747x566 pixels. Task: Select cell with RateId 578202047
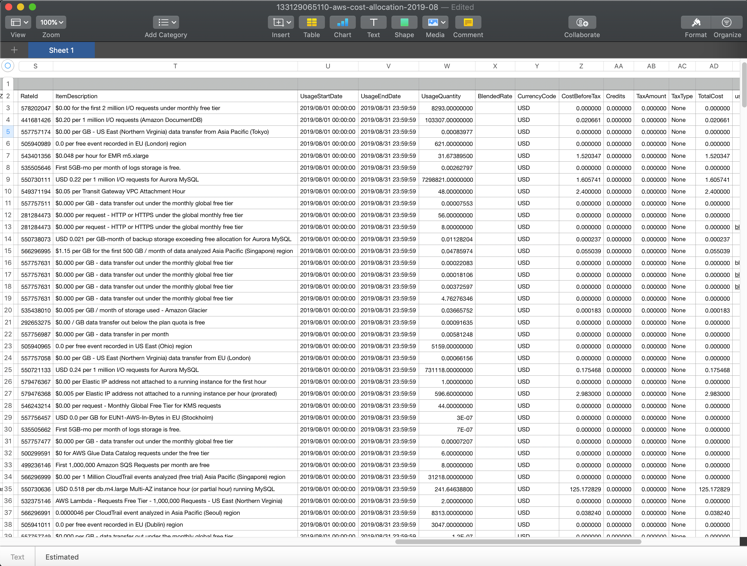click(x=36, y=108)
